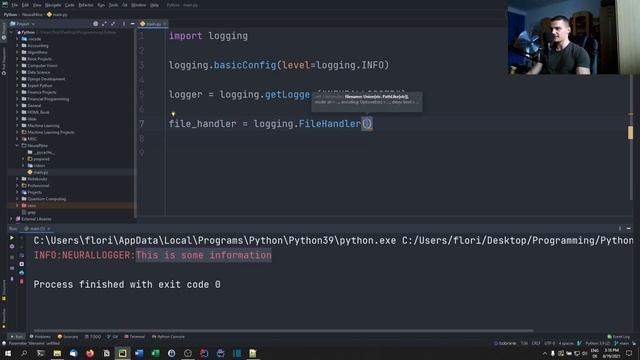Click the CRLF line separator status entry

coord(536,344)
